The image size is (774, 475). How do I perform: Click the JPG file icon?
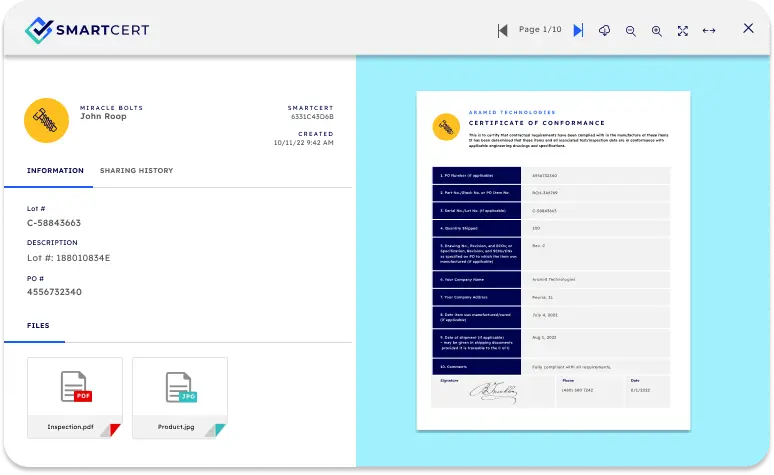[x=181, y=387]
